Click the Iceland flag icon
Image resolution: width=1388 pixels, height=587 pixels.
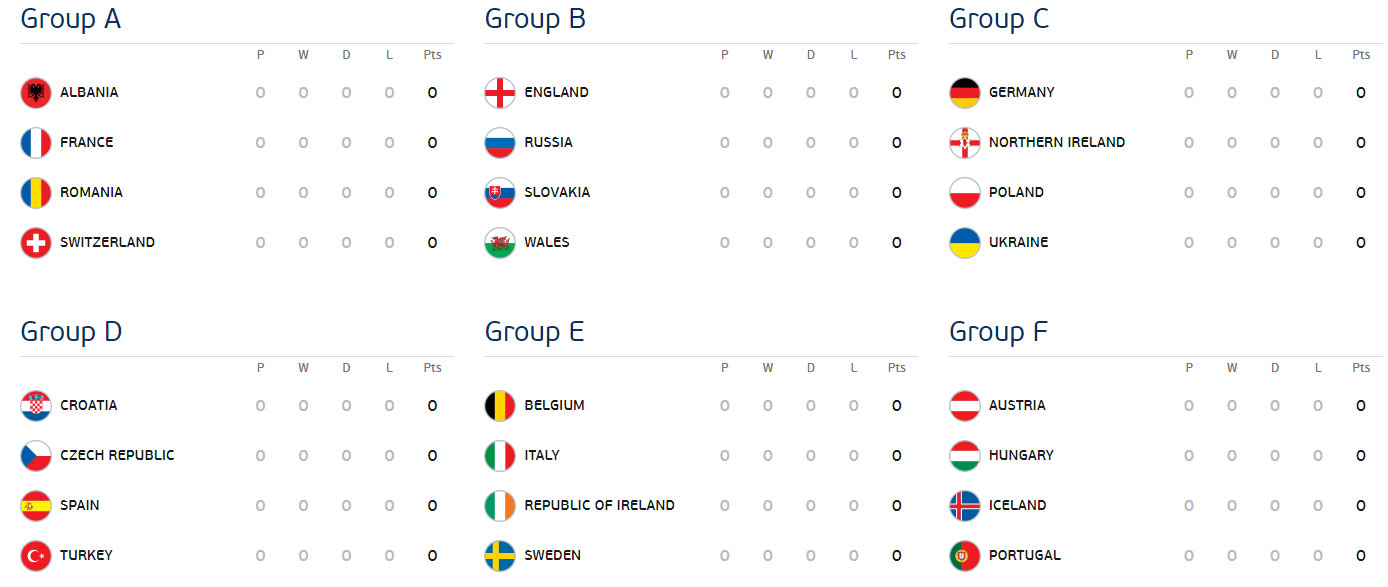coord(965,506)
